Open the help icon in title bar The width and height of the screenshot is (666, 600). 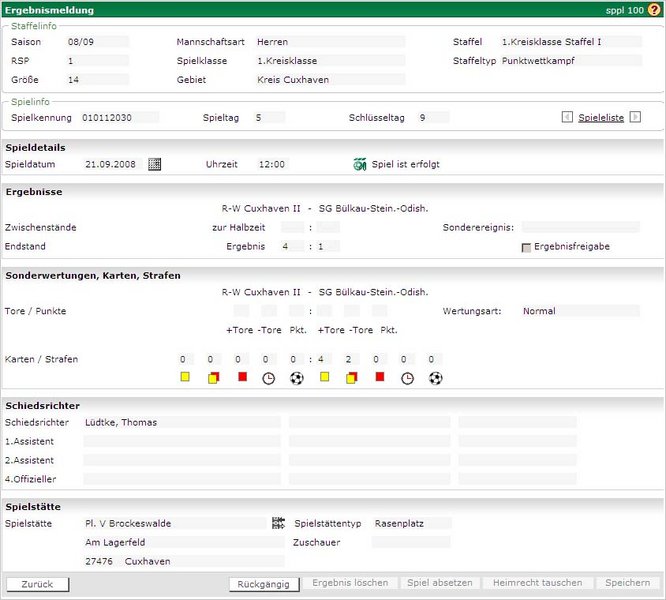654,10
